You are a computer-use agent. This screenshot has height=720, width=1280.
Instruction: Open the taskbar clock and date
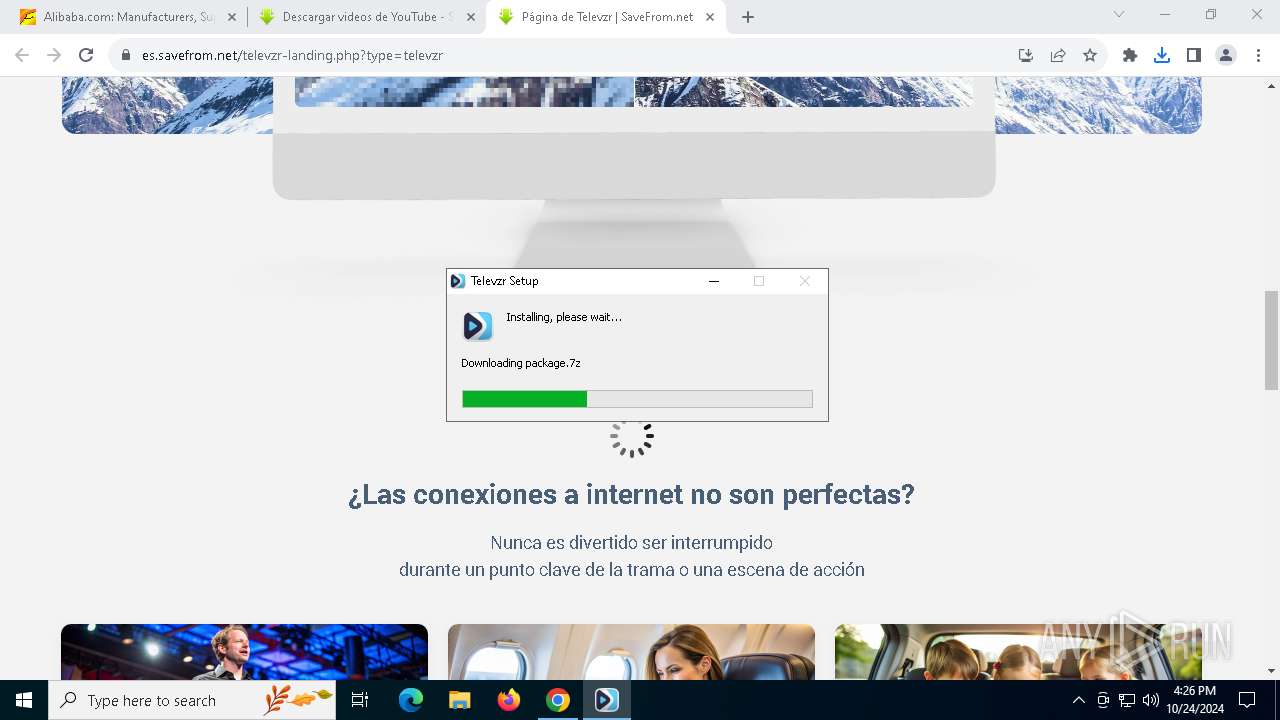(1194, 700)
